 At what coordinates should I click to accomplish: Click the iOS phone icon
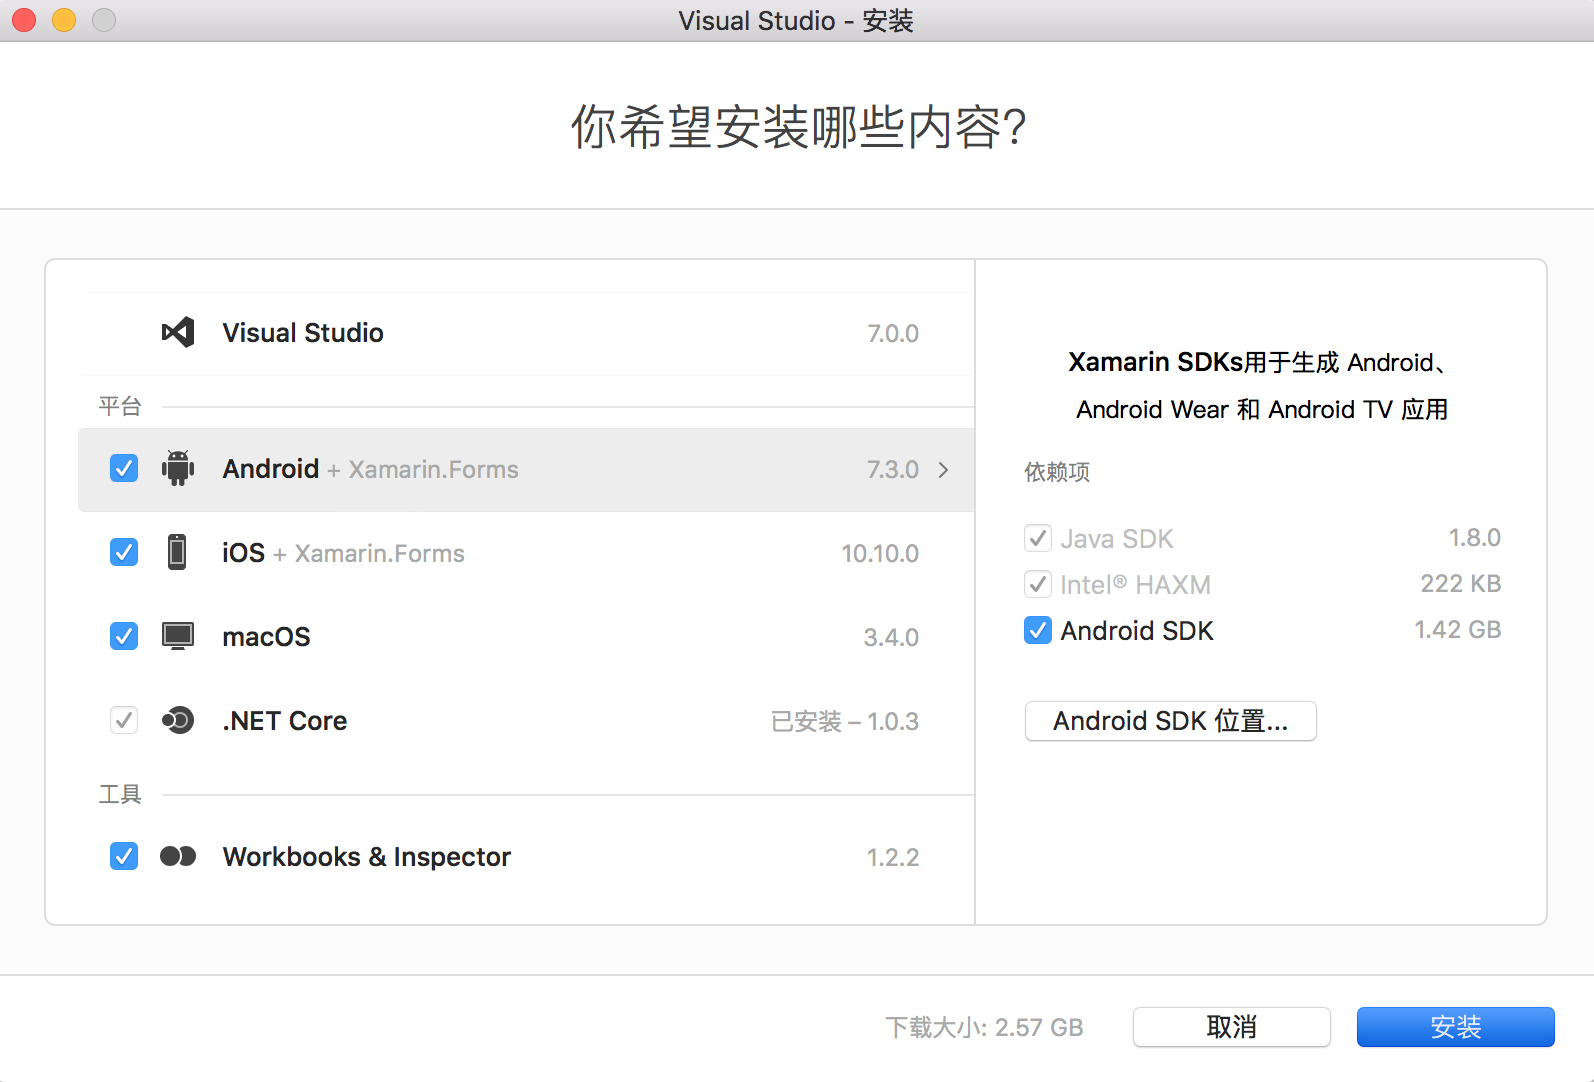coord(177,552)
